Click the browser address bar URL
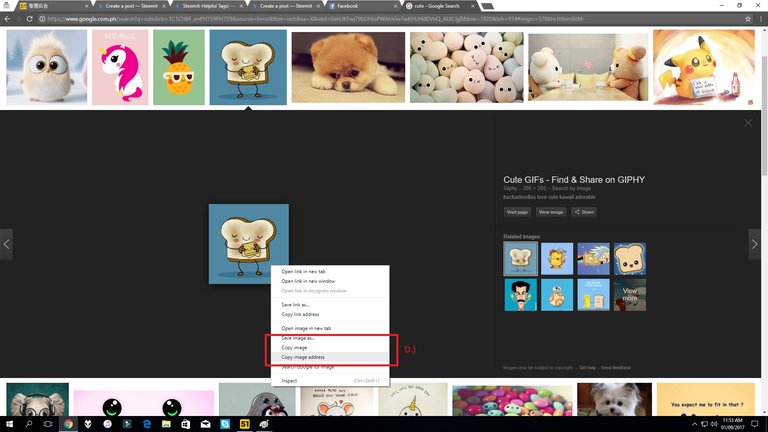 click(x=300, y=18)
